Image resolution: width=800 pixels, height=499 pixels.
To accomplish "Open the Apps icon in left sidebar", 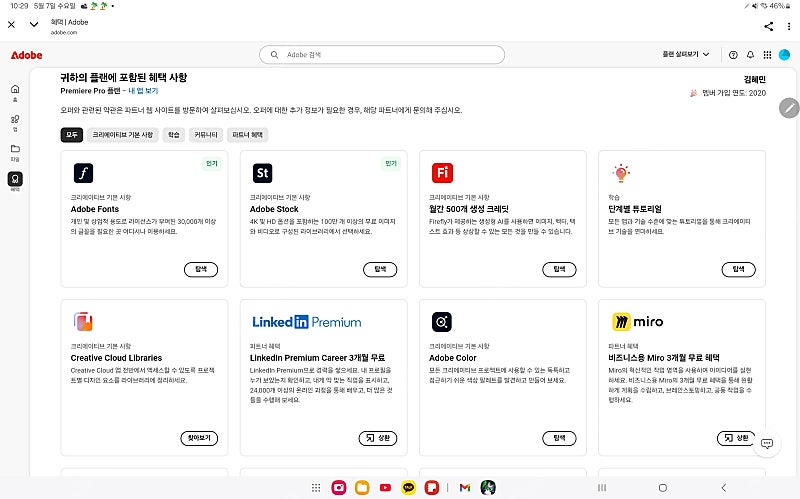I will pos(15,119).
